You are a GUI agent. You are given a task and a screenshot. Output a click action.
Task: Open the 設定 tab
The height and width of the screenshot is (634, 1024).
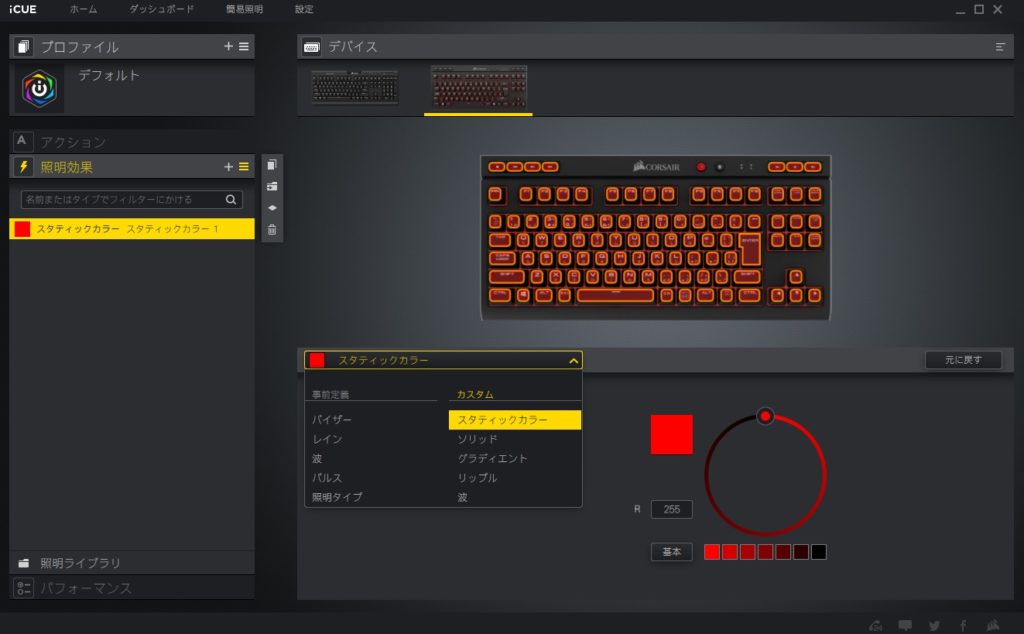304,9
